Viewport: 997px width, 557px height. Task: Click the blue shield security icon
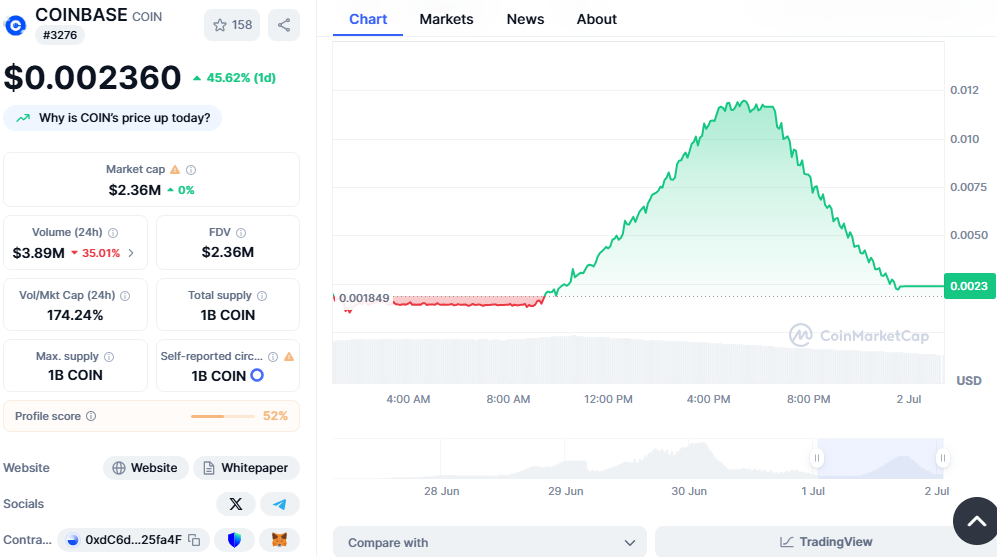click(x=235, y=540)
